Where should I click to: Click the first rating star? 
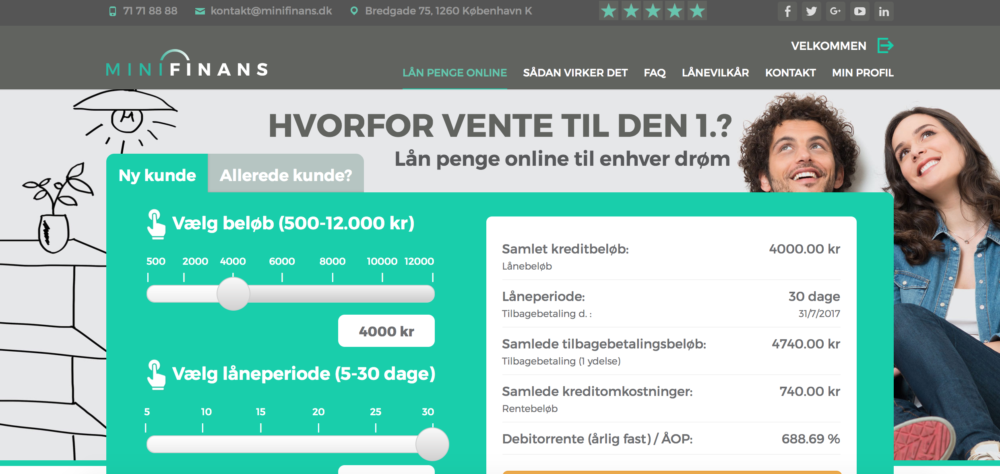tap(608, 11)
